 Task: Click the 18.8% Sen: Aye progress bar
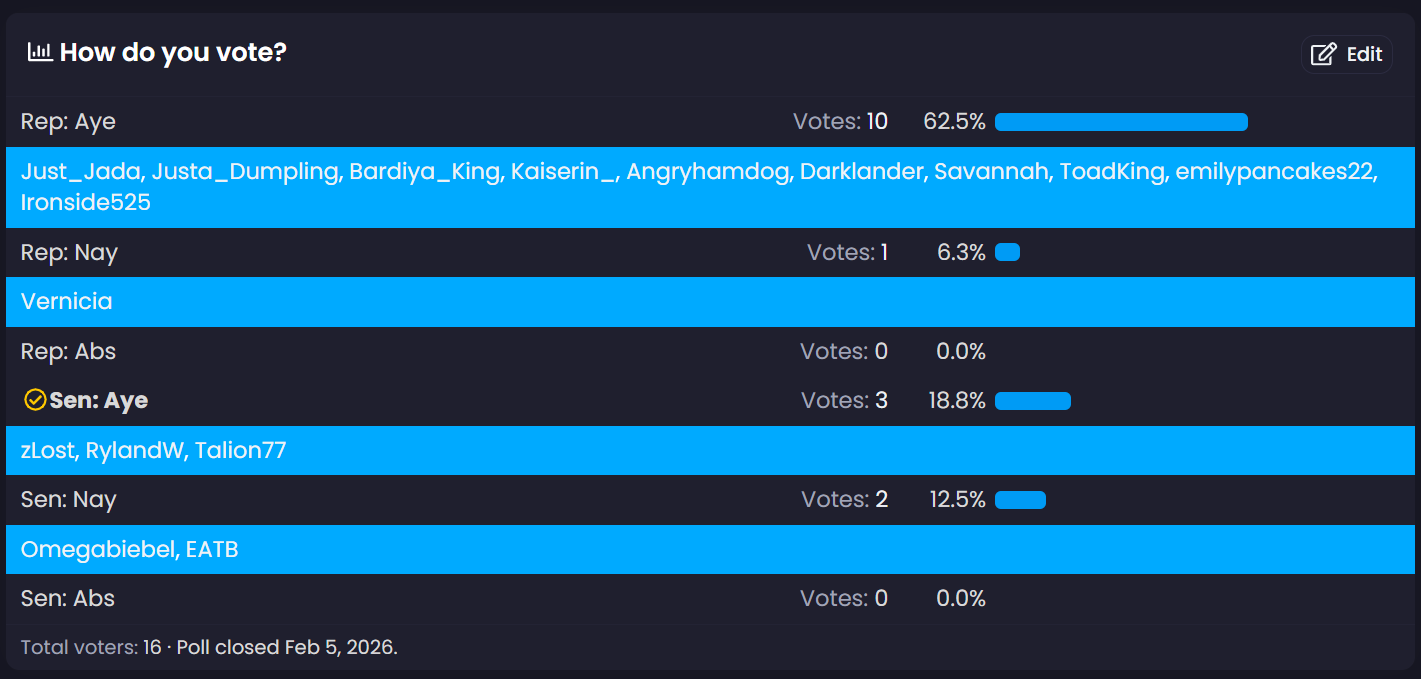tap(1032, 401)
